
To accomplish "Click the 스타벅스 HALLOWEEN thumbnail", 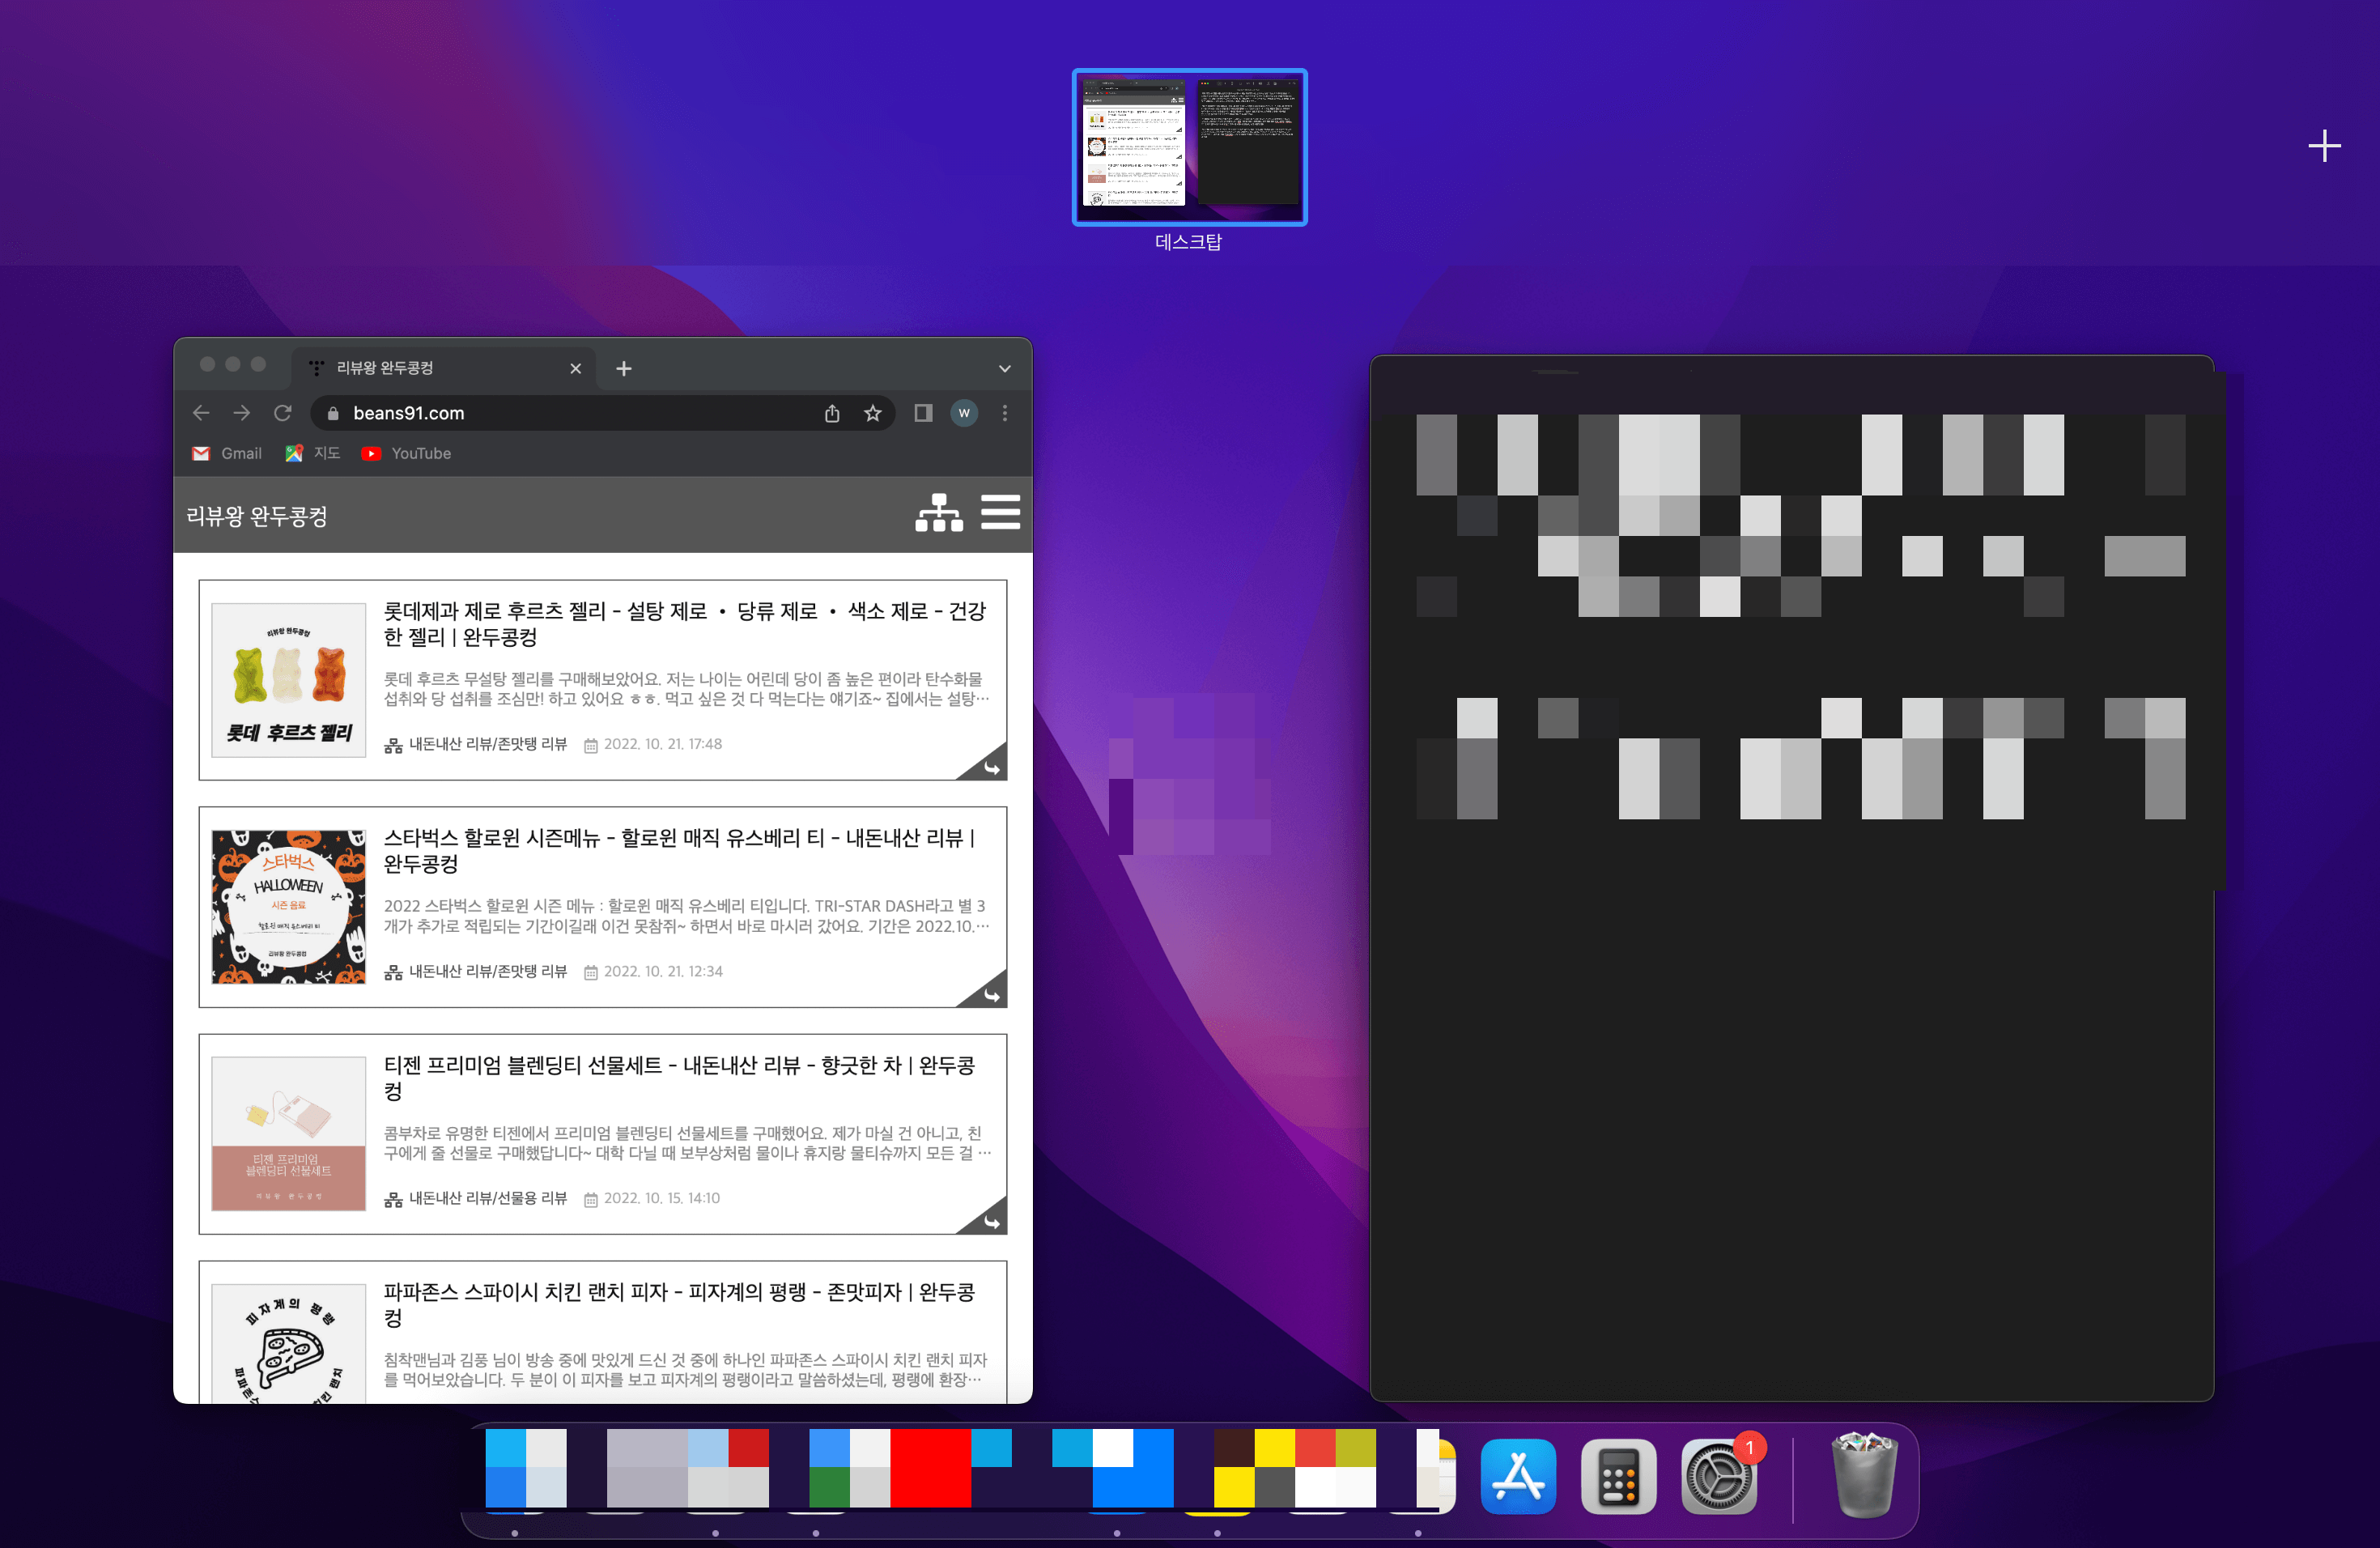I will (x=289, y=907).
